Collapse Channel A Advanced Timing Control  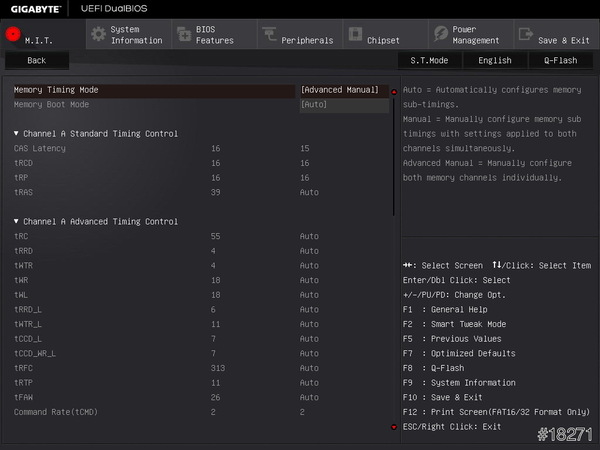tap(17, 221)
